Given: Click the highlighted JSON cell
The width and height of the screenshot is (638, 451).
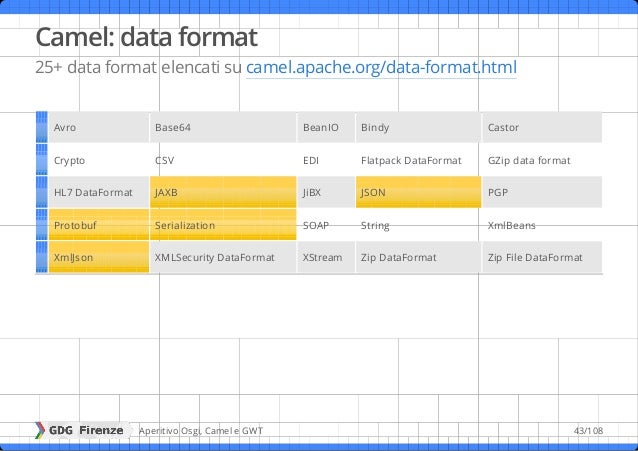Looking at the screenshot, I should point(419,192).
